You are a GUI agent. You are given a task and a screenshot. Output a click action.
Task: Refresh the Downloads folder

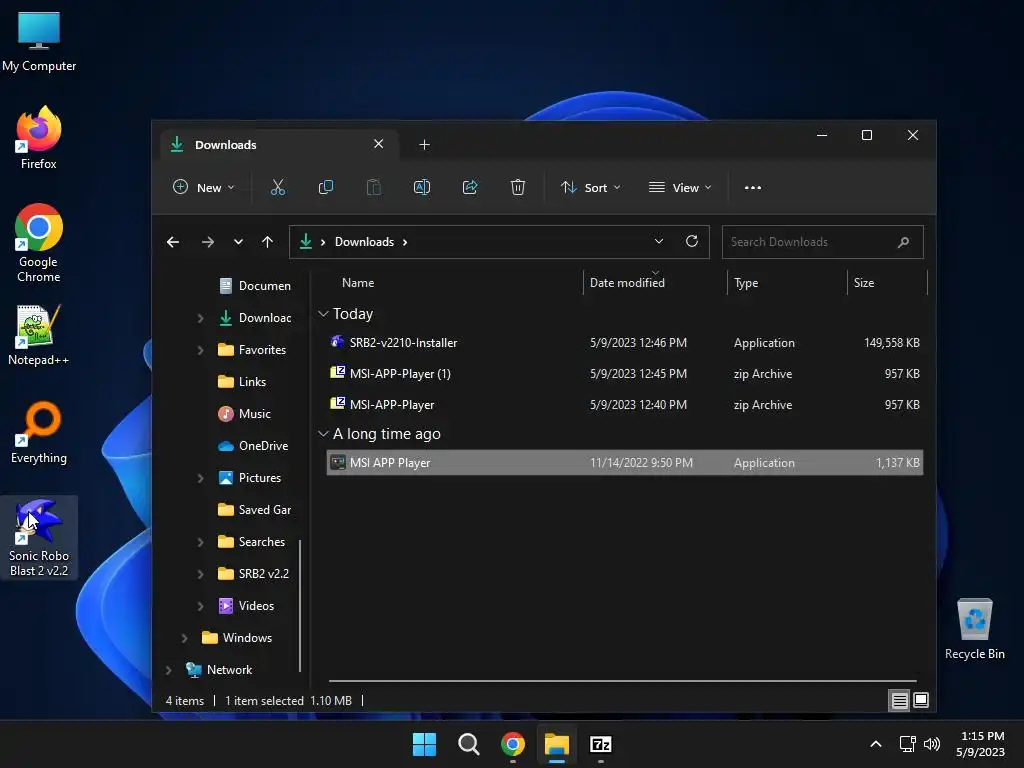pyautogui.click(x=692, y=242)
